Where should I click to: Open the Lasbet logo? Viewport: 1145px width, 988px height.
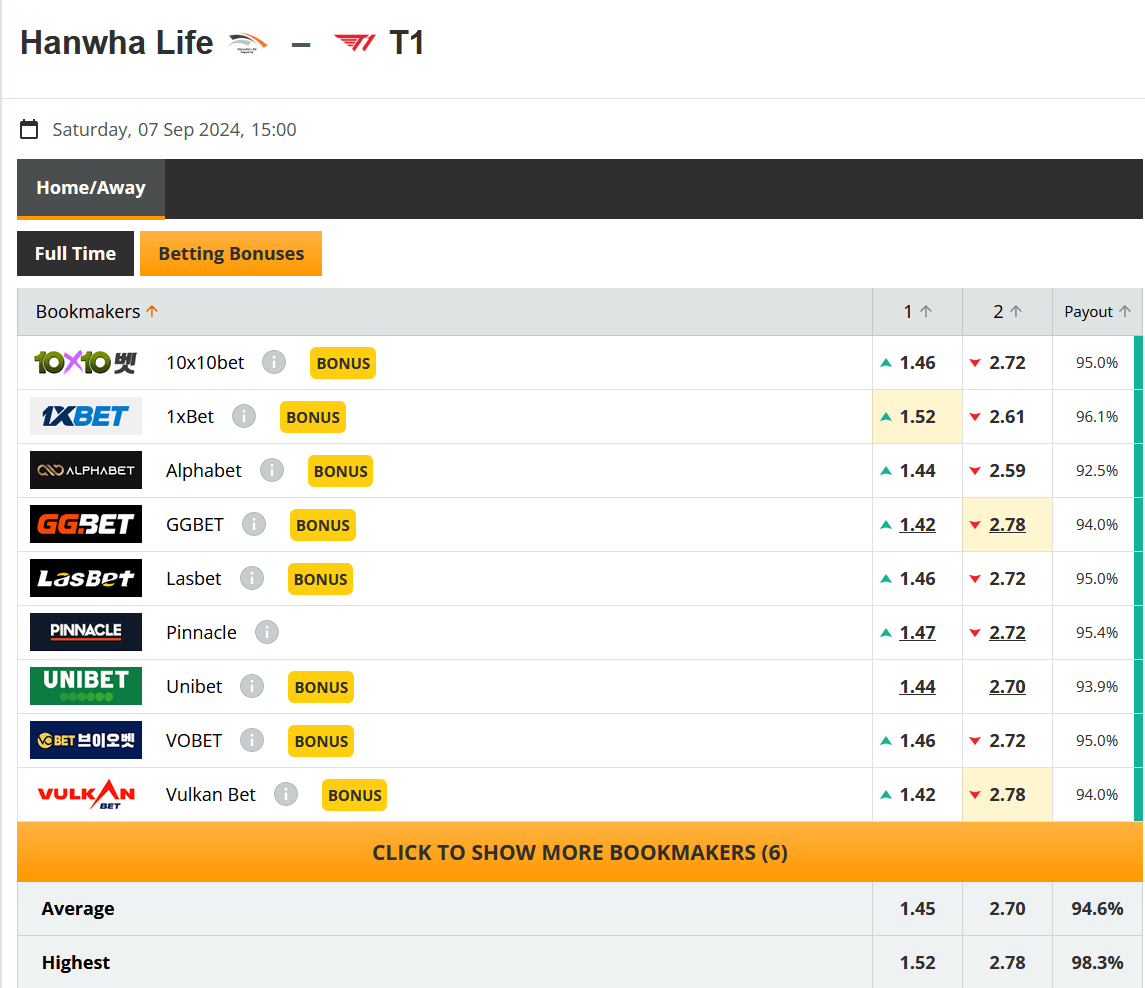pyautogui.click(x=85, y=578)
